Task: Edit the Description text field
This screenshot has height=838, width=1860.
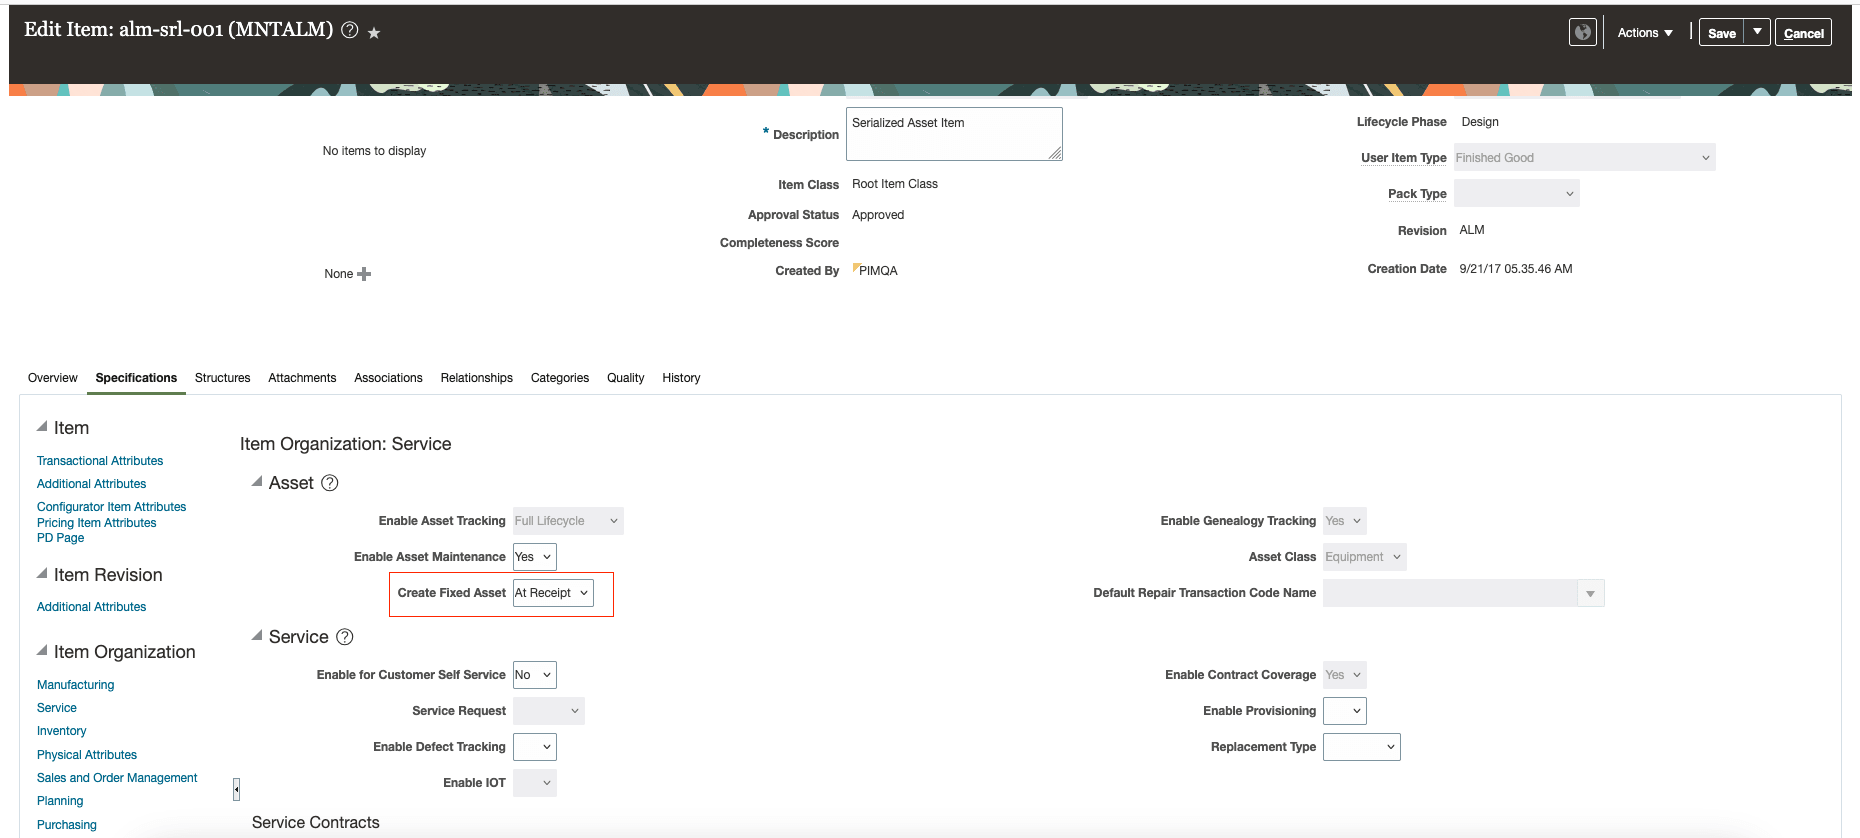Action: click(x=954, y=134)
